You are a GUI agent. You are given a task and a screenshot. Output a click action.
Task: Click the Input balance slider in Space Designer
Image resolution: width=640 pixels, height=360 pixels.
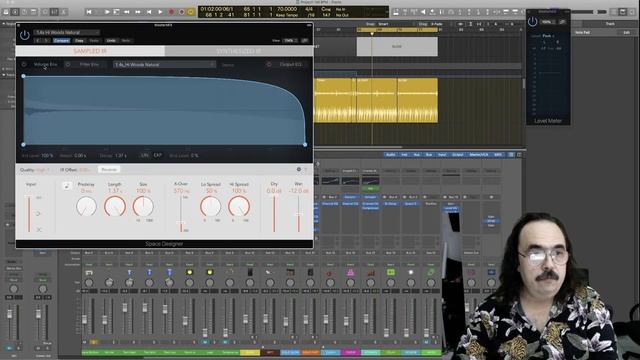tap(29, 213)
